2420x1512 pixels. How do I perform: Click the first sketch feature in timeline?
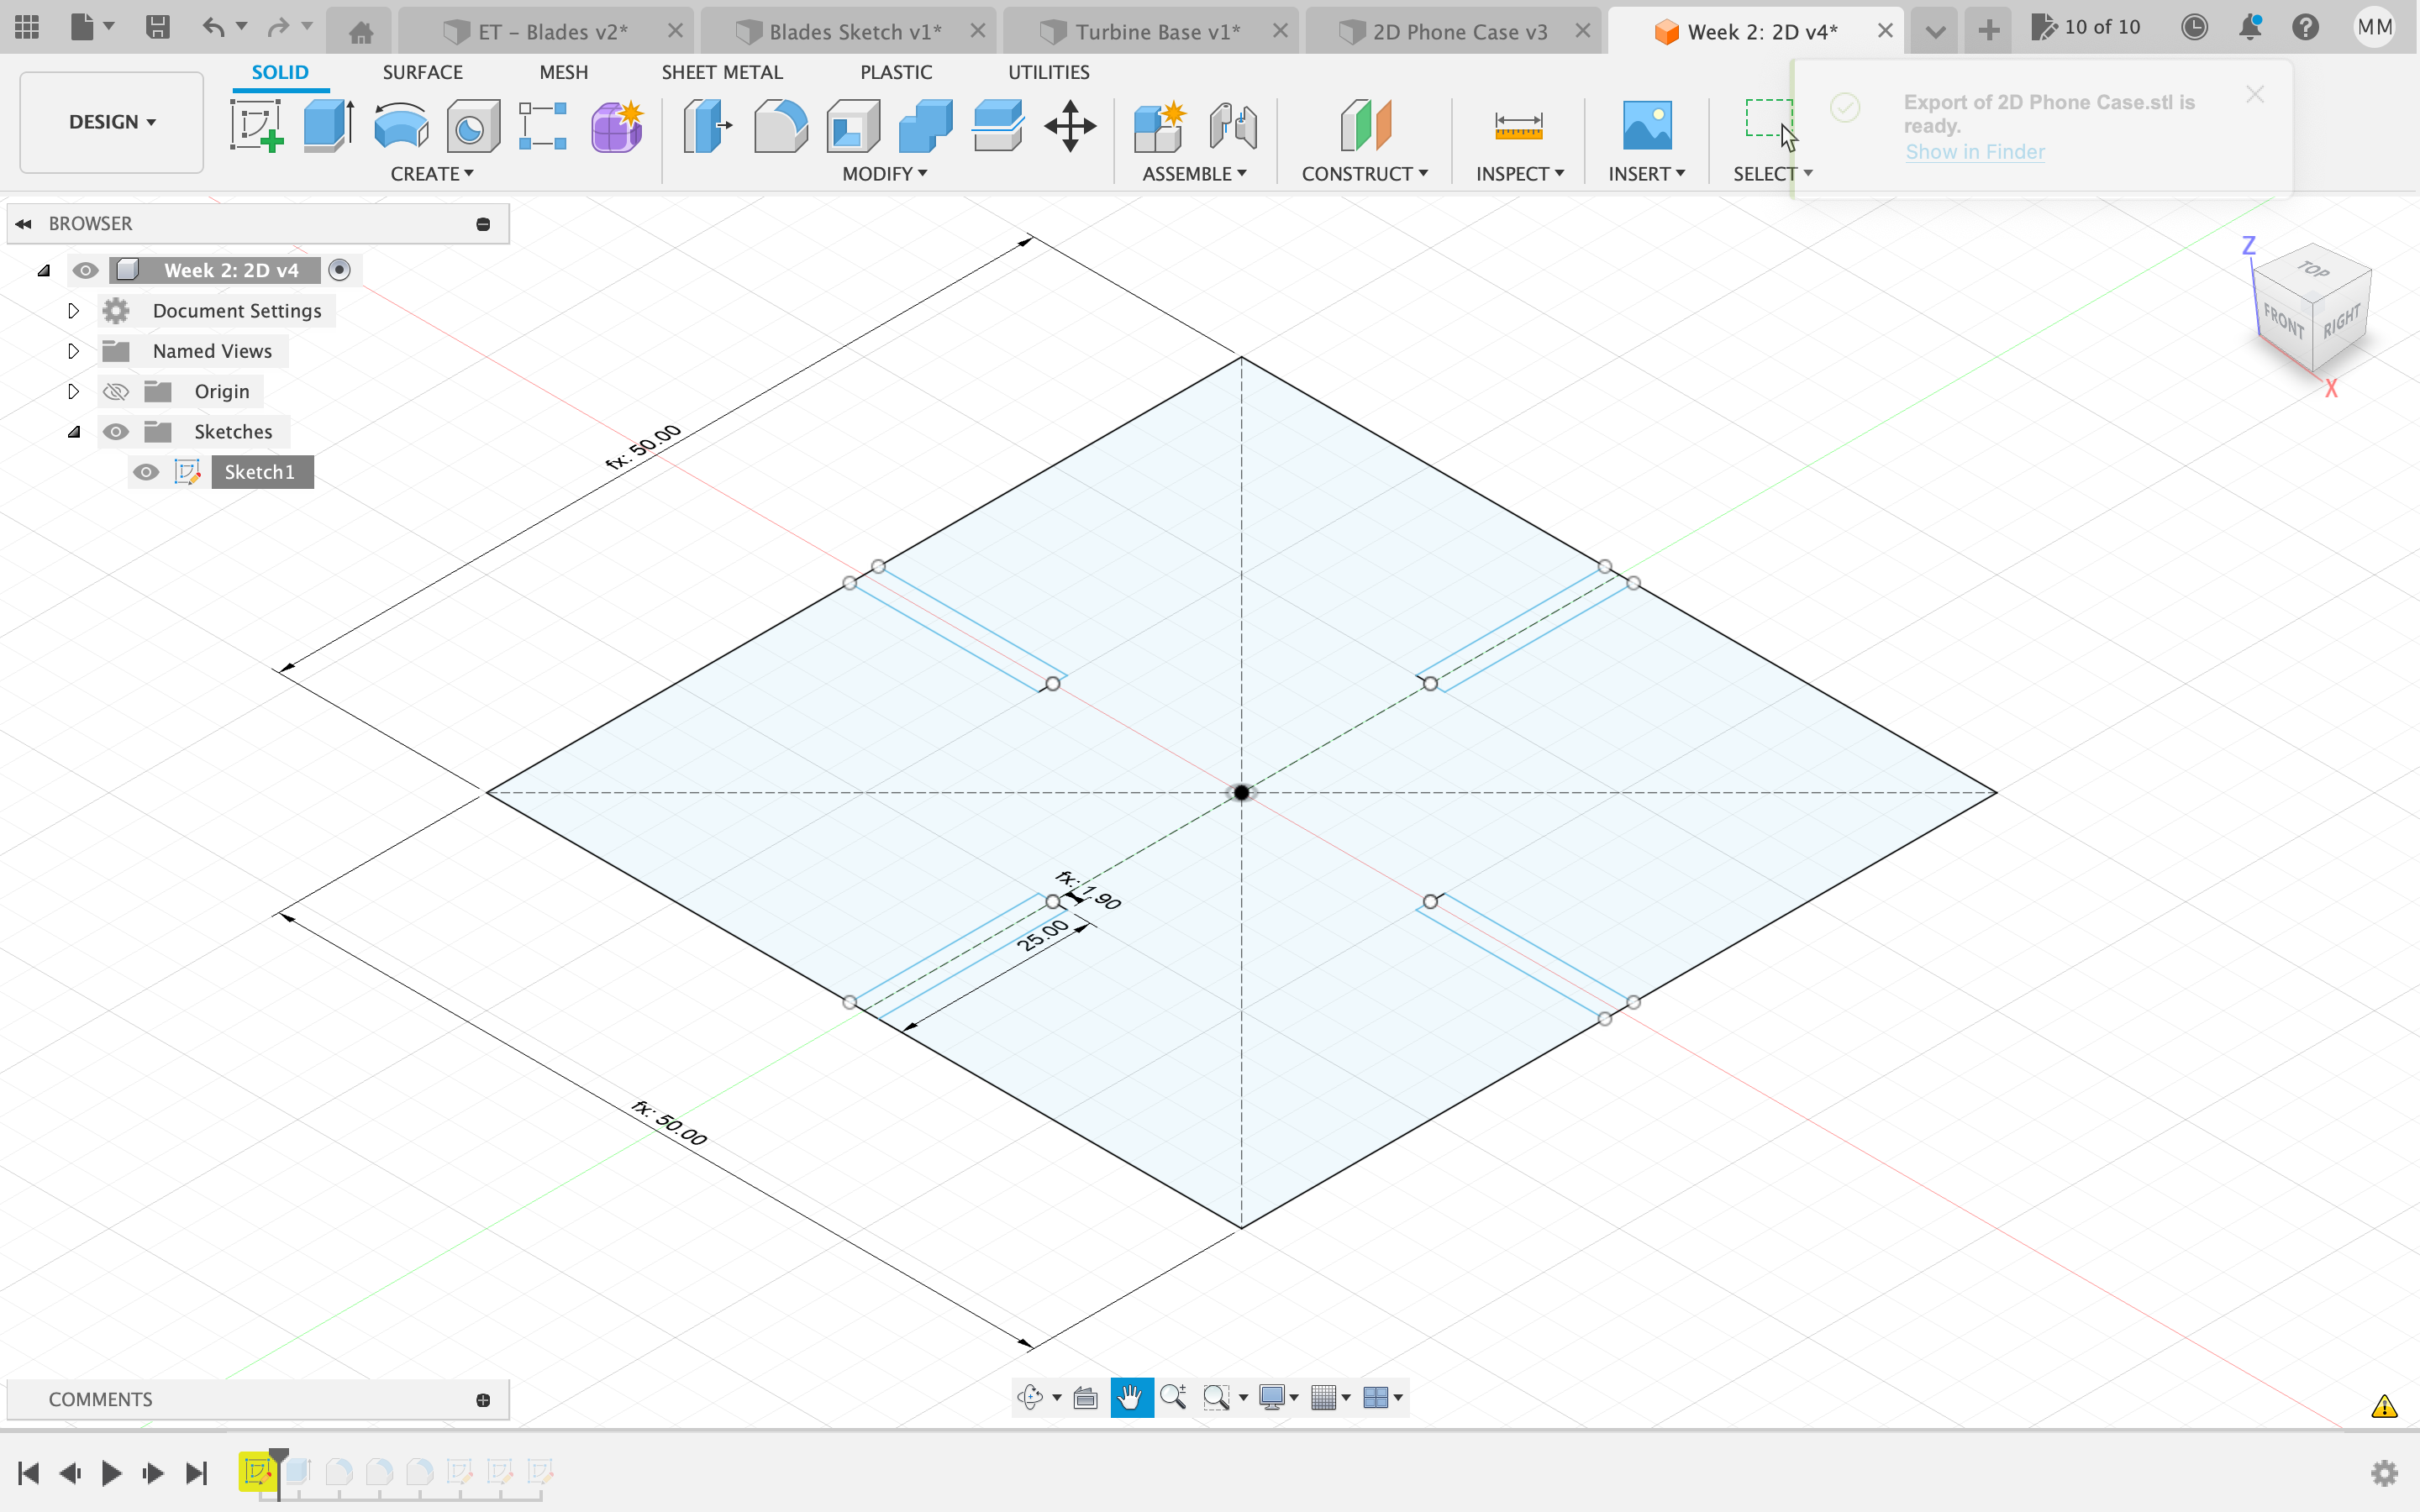coord(257,1471)
